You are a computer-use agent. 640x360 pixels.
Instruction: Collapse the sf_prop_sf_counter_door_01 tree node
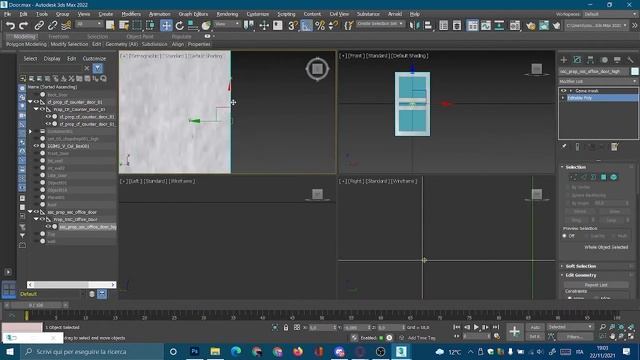(x=30, y=102)
